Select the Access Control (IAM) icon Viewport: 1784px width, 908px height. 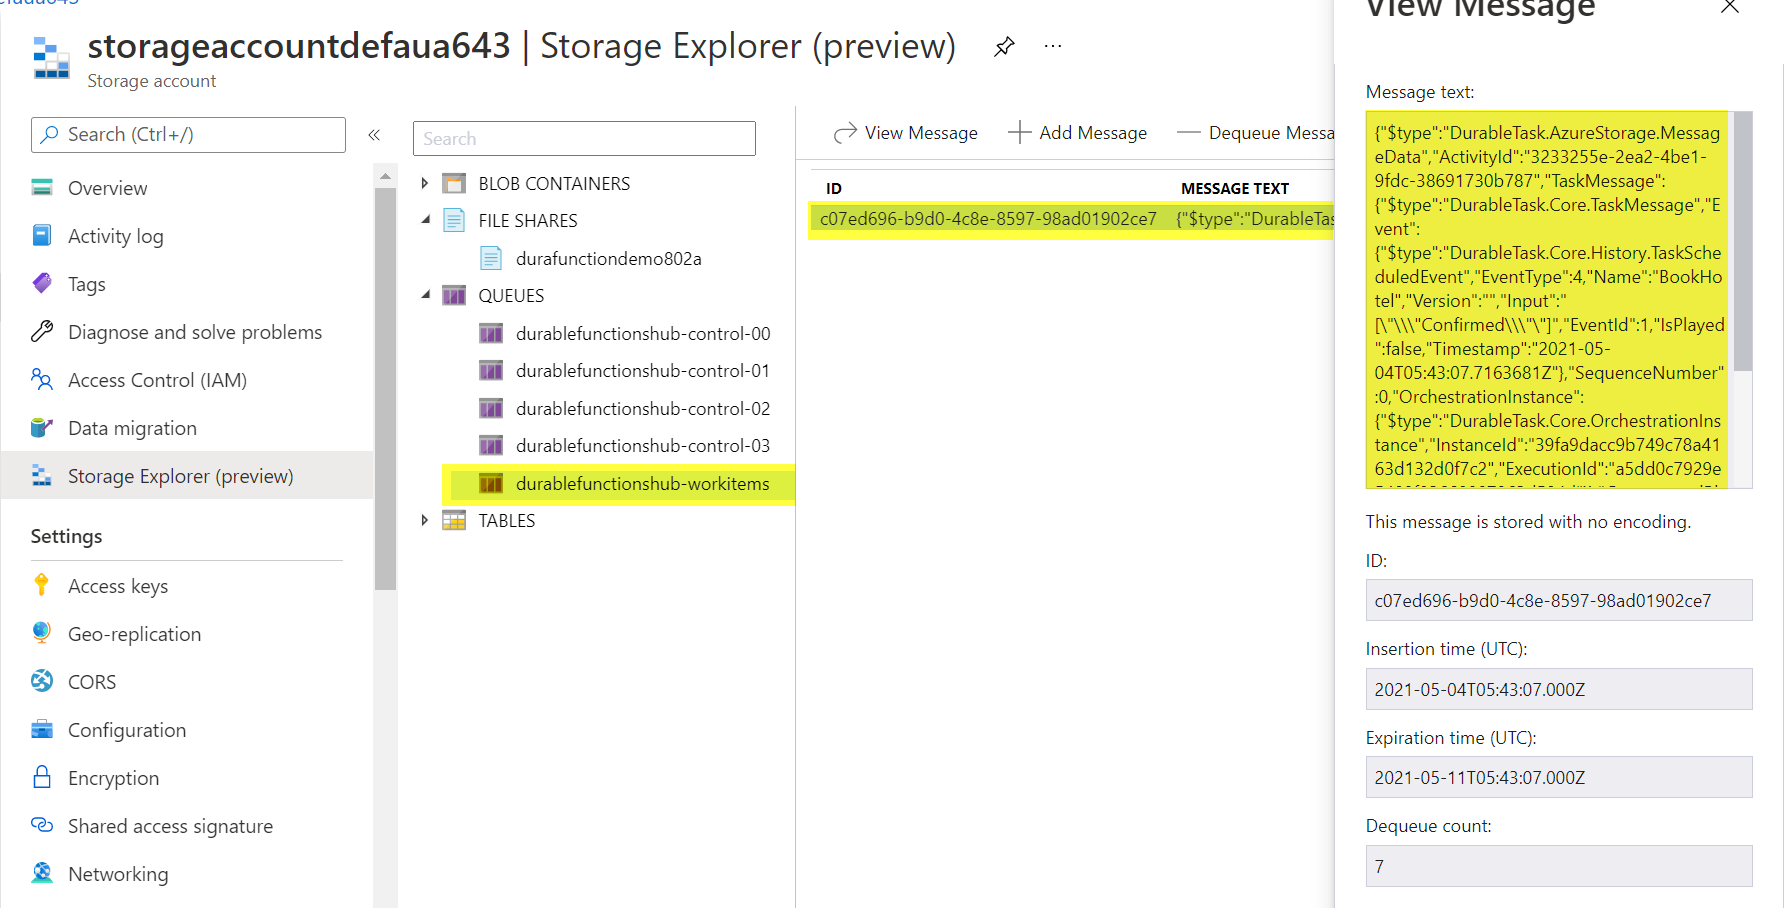tap(41, 379)
